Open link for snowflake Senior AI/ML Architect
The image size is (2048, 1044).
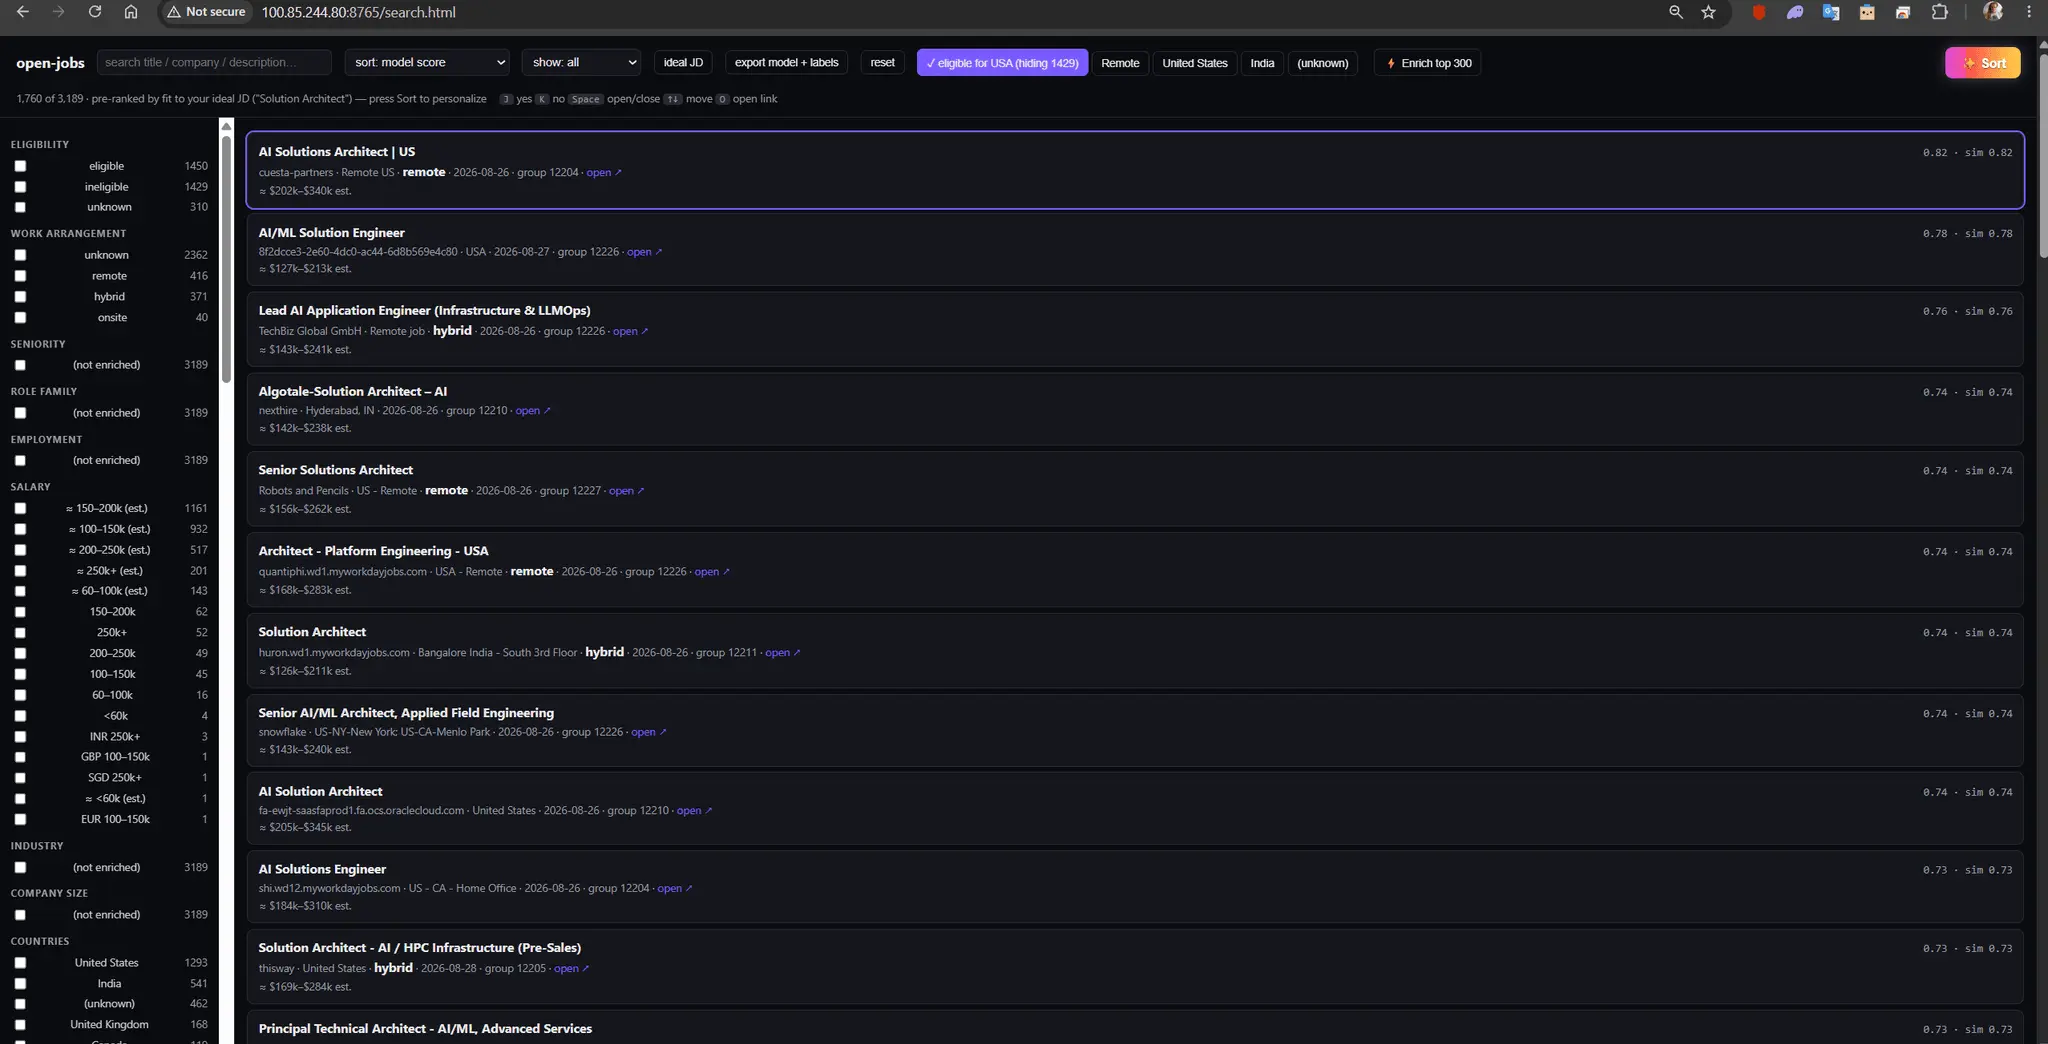649,732
